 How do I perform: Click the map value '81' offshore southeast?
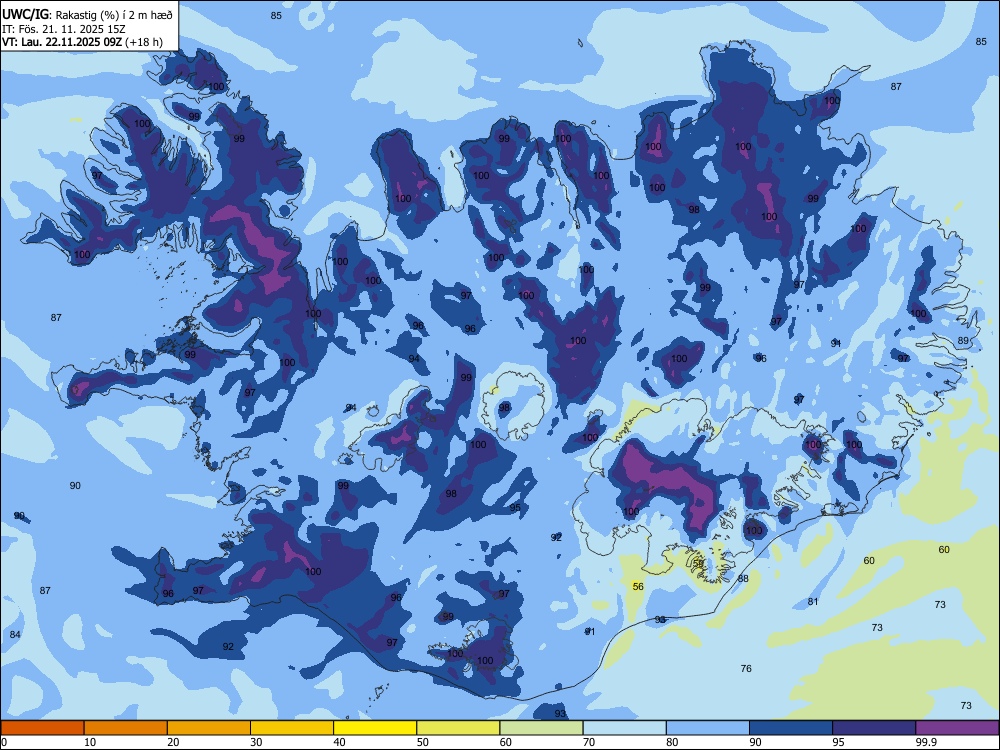click(x=812, y=601)
